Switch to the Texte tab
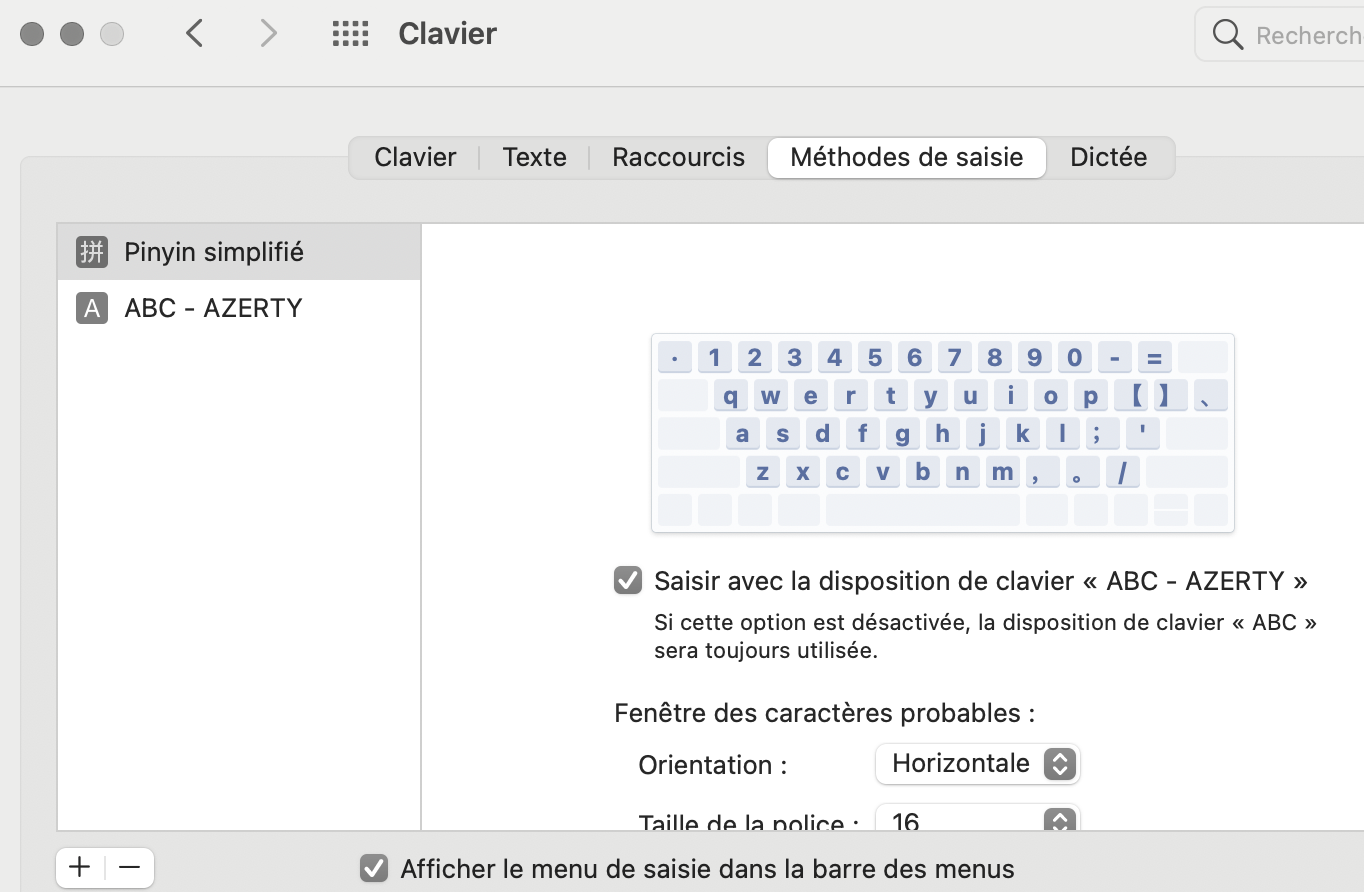This screenshot has width=1364, height=892. [x=534, y=157]
